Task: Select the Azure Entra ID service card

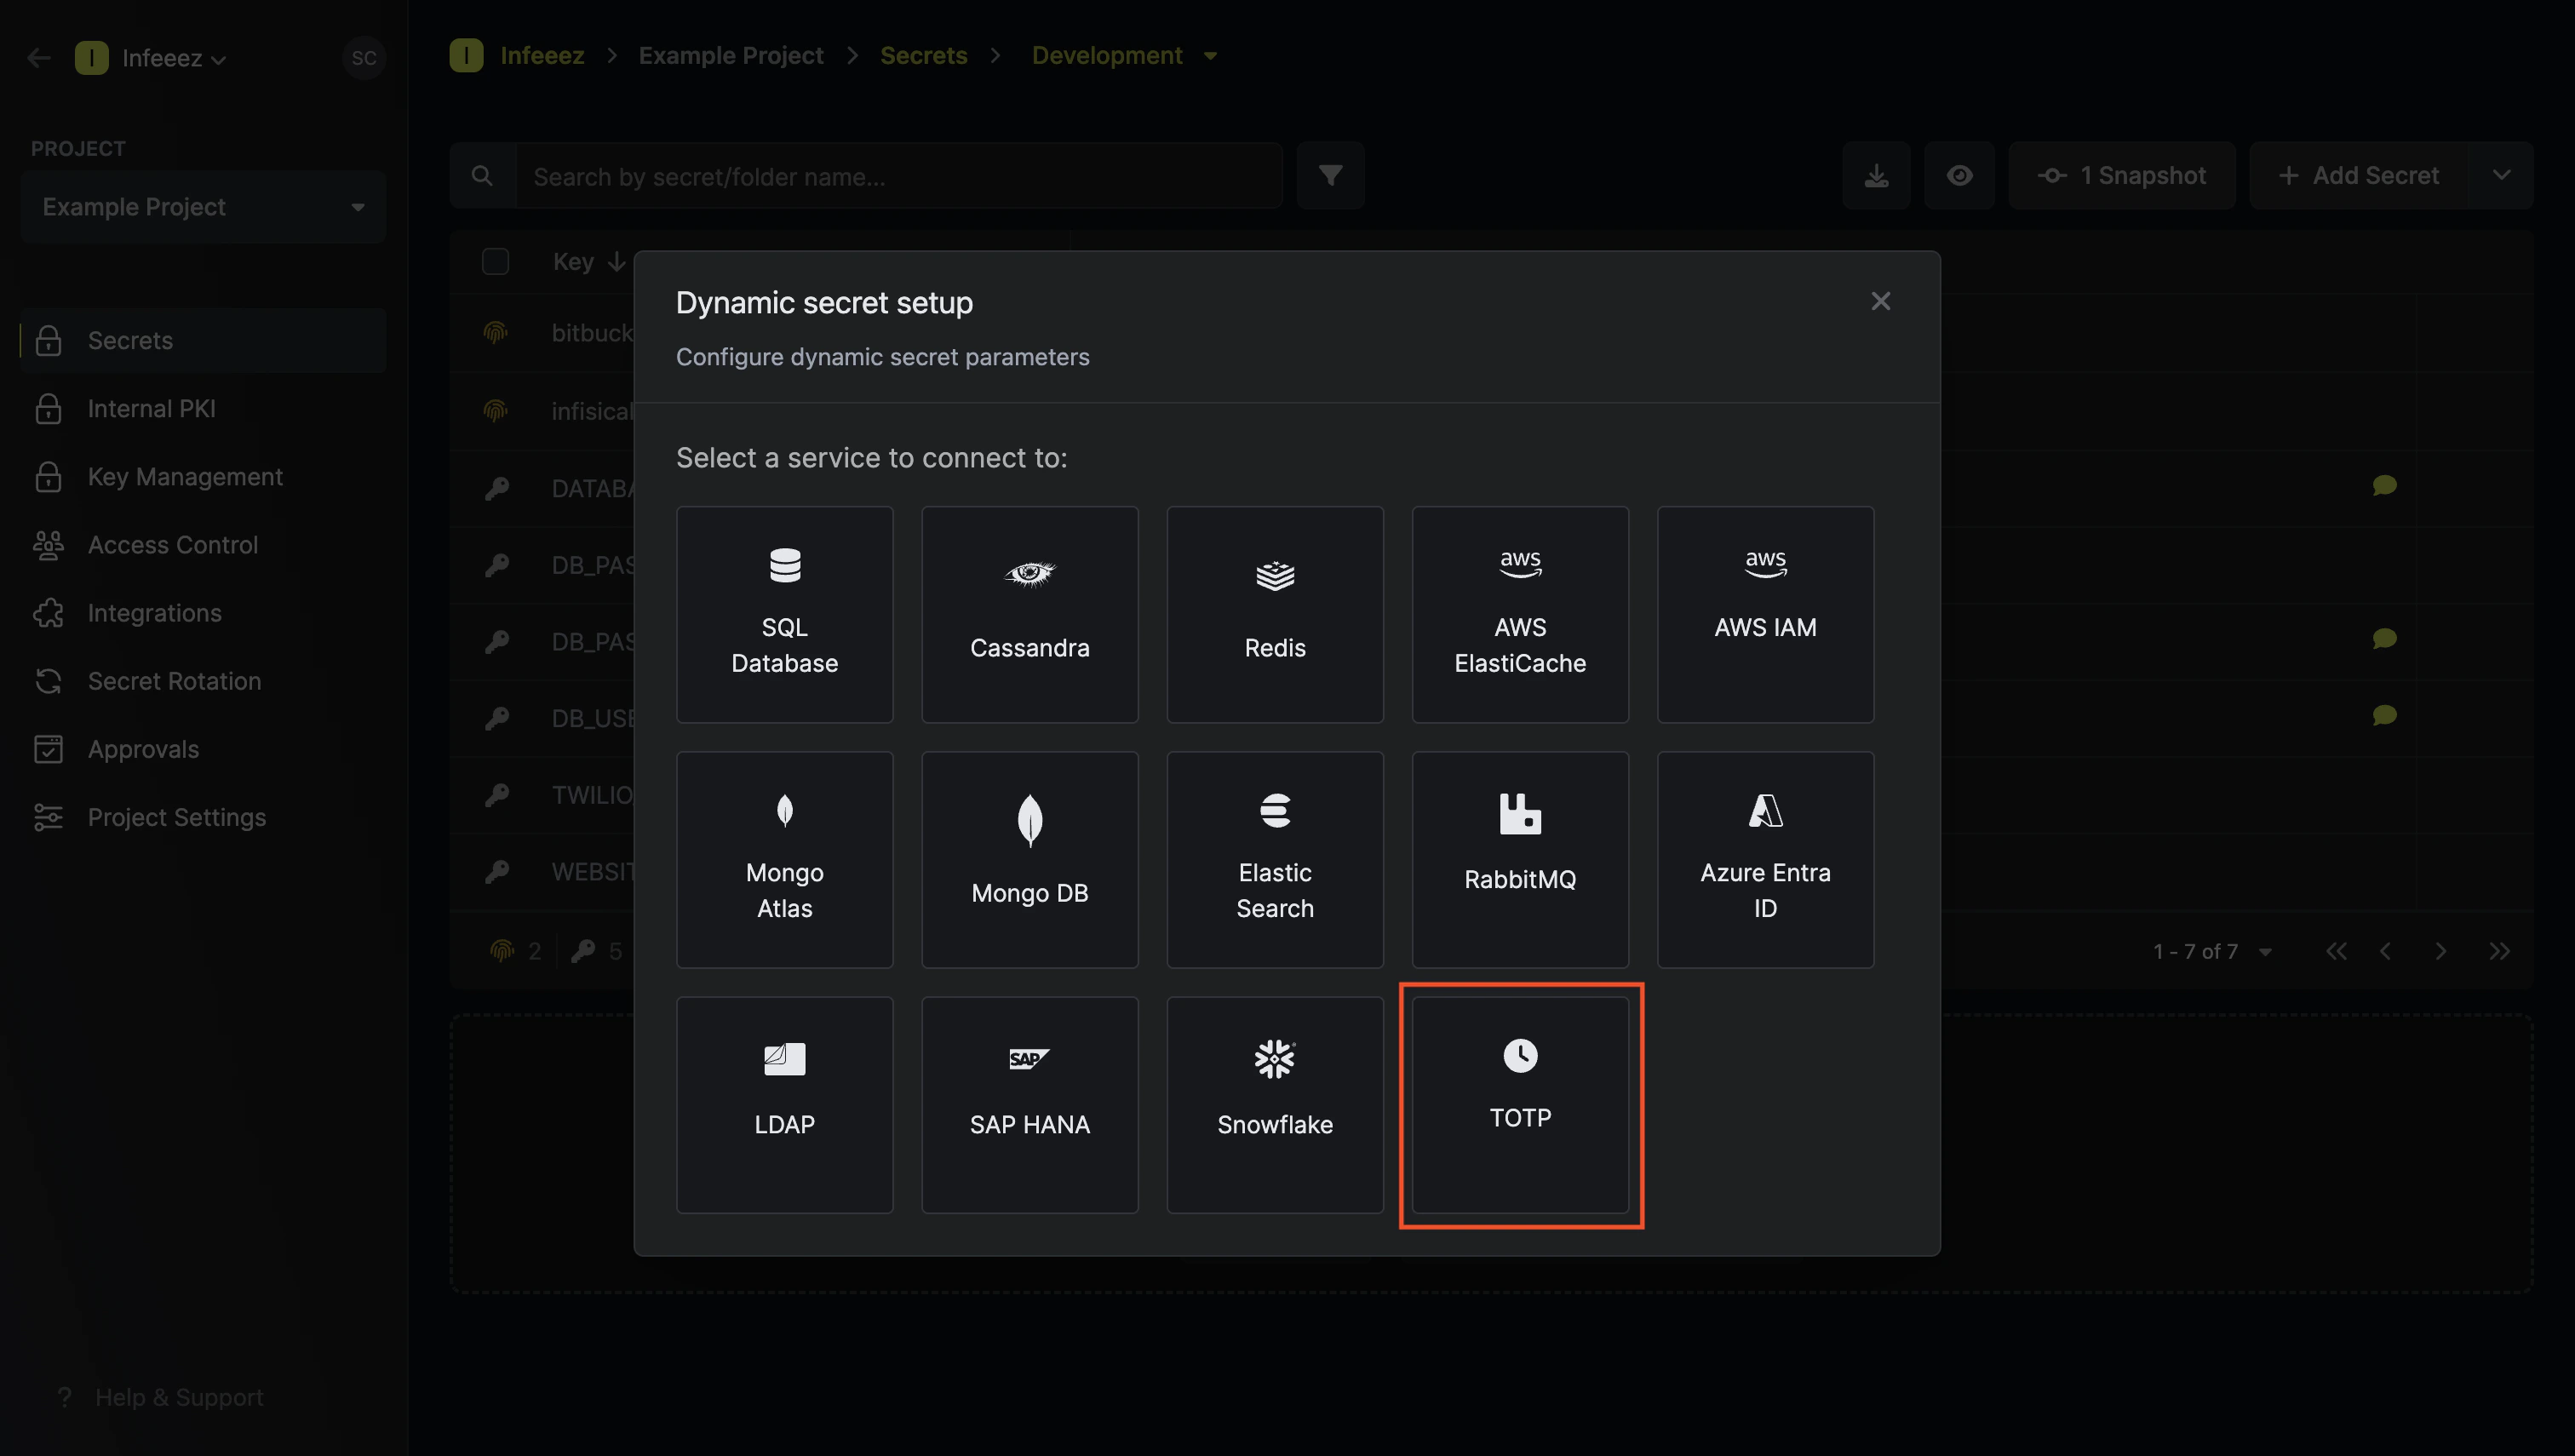Action: (x=1765, y=859)
